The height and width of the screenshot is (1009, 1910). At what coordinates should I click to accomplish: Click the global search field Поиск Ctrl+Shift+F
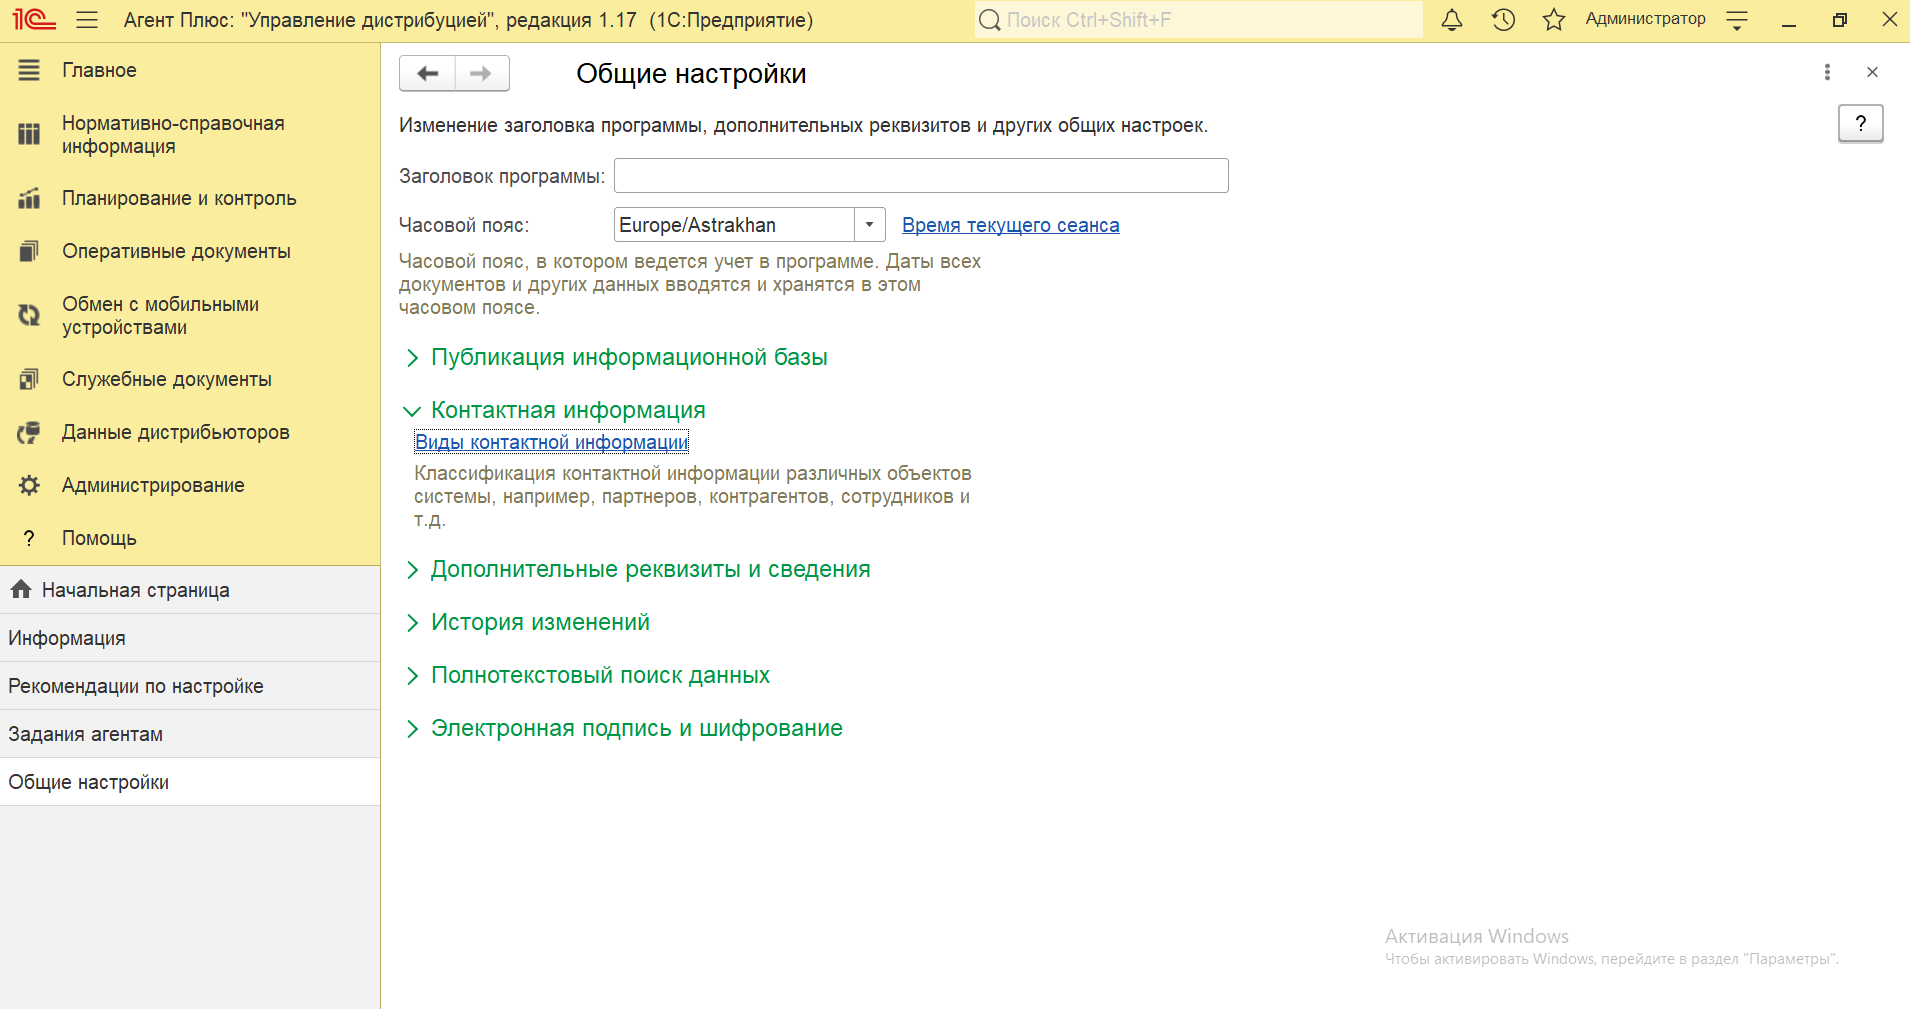click(x=1198, y=19)
